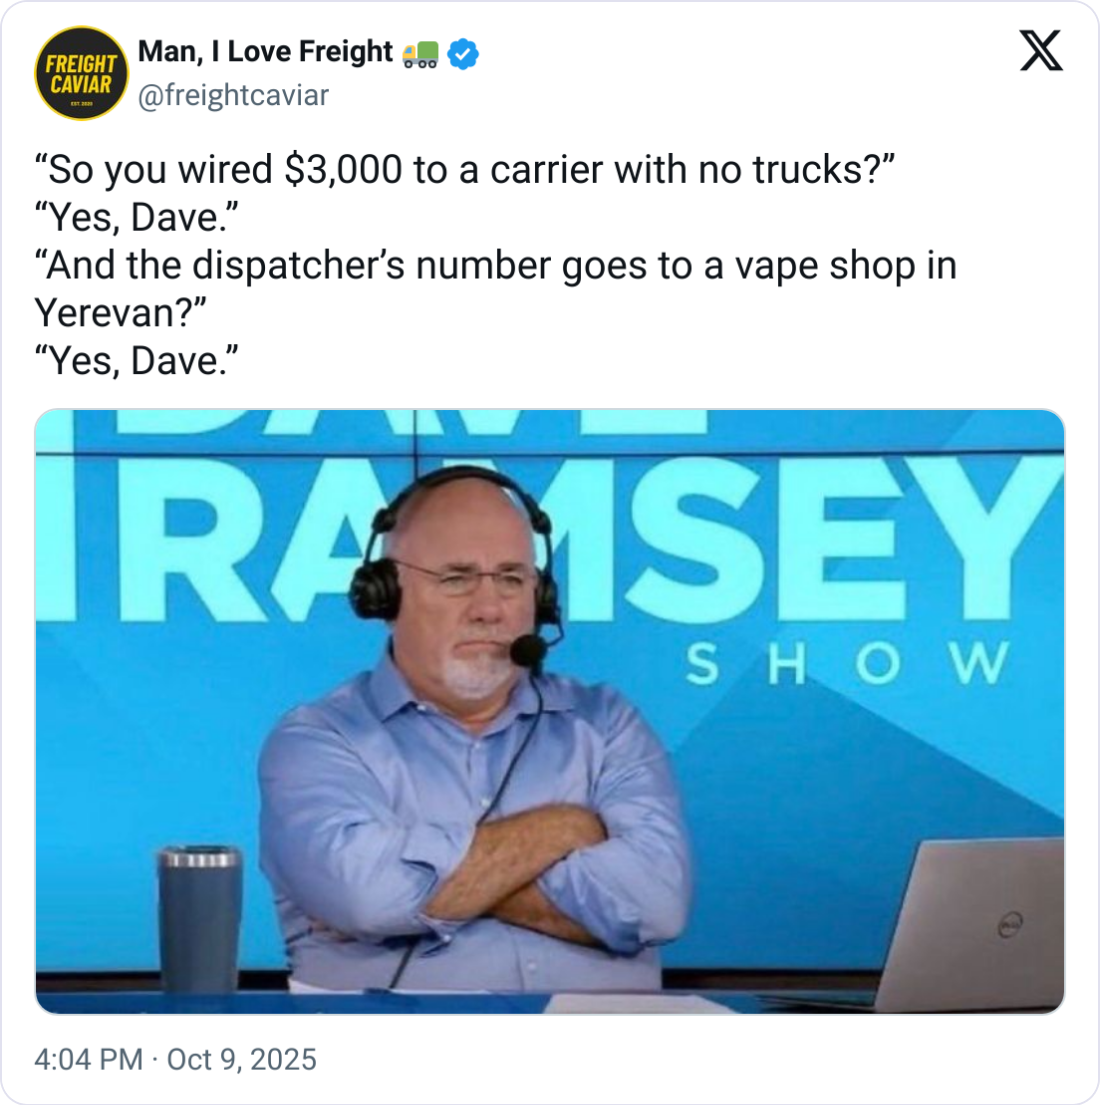Open the @freightcaviar handle link
1100x1105 pixels.
(233, 95)
